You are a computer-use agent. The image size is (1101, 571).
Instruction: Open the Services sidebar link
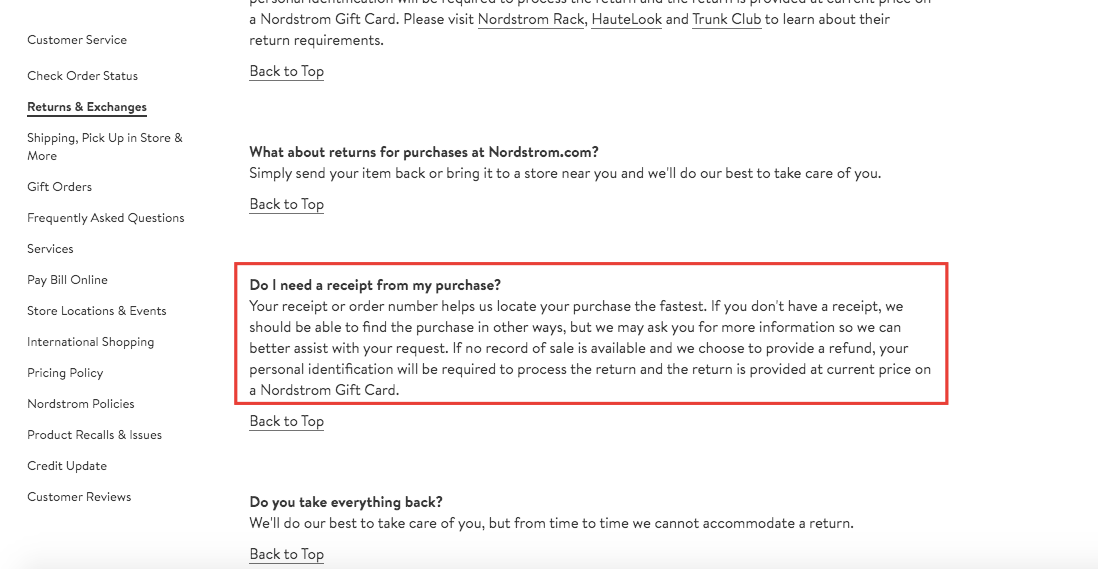coord(50,249)
